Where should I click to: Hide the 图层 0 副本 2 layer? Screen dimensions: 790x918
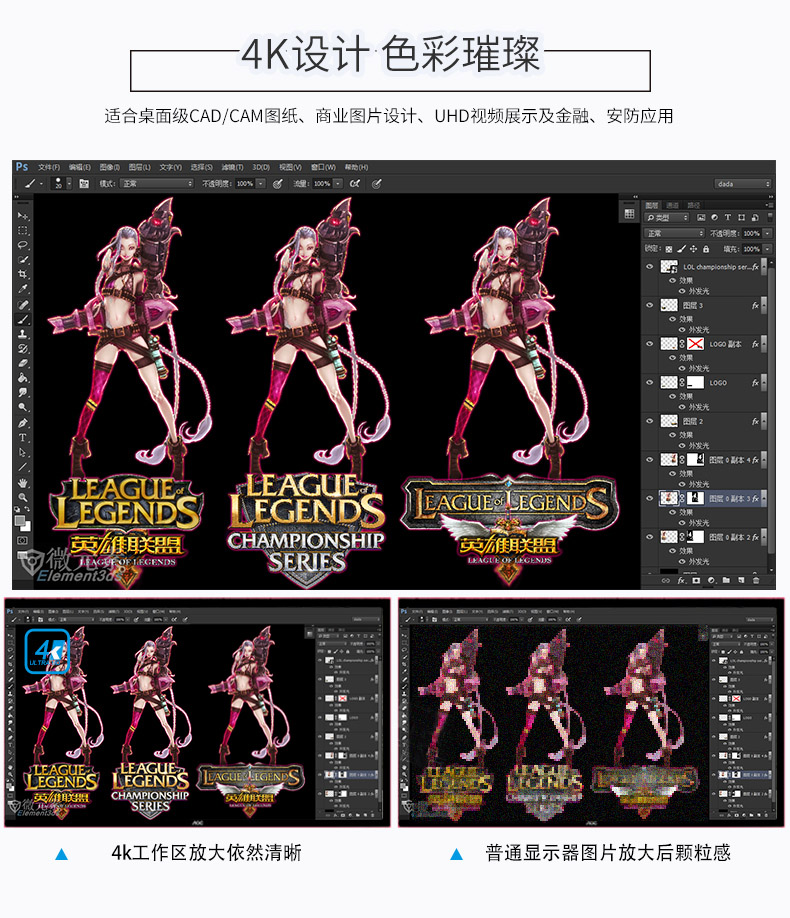pos(649,537)
